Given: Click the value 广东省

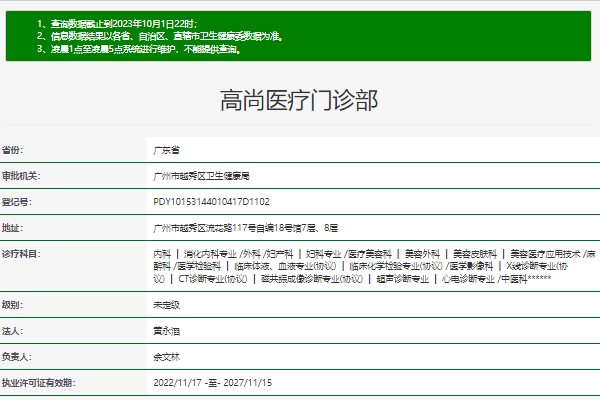Looking at the screenshot, I should [166, 150].
